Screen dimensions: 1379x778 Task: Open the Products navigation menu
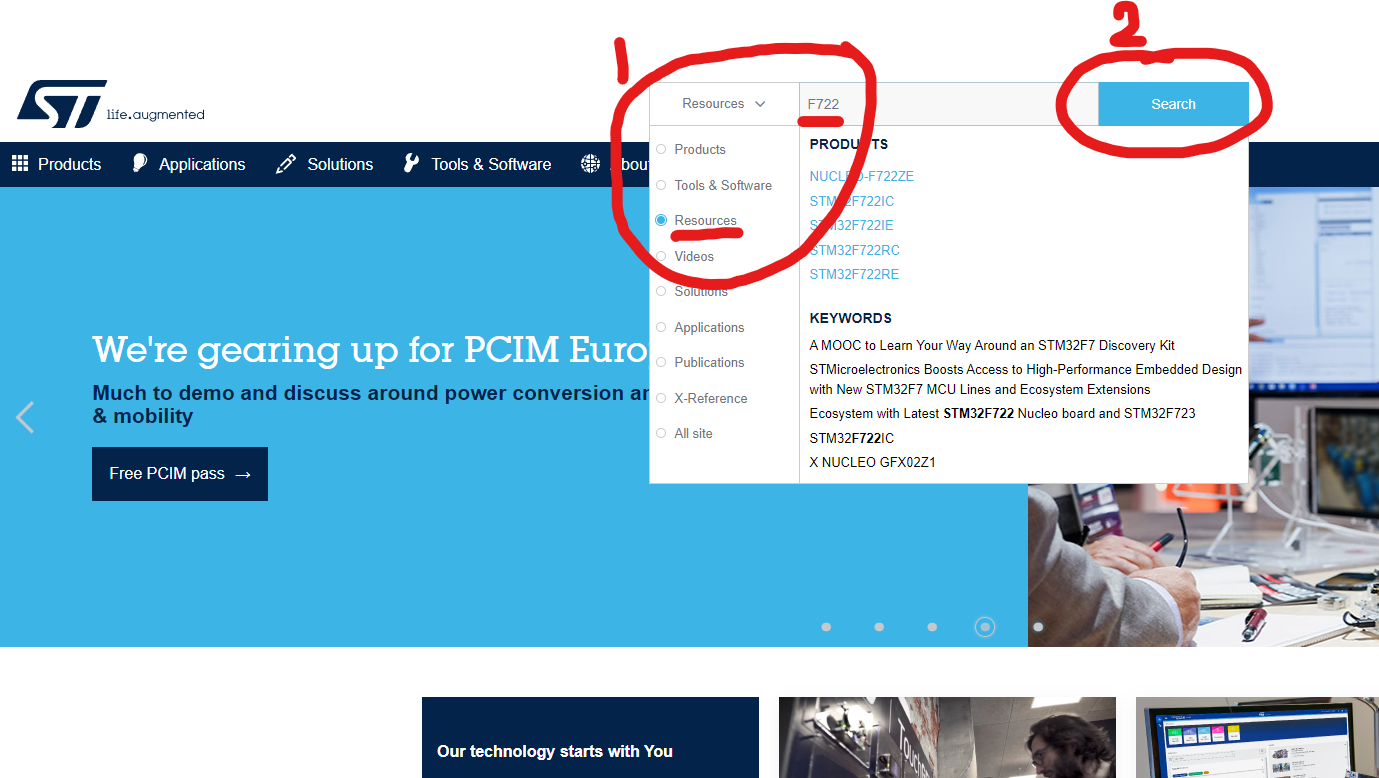pyautogui.click(x=69, y=164)
